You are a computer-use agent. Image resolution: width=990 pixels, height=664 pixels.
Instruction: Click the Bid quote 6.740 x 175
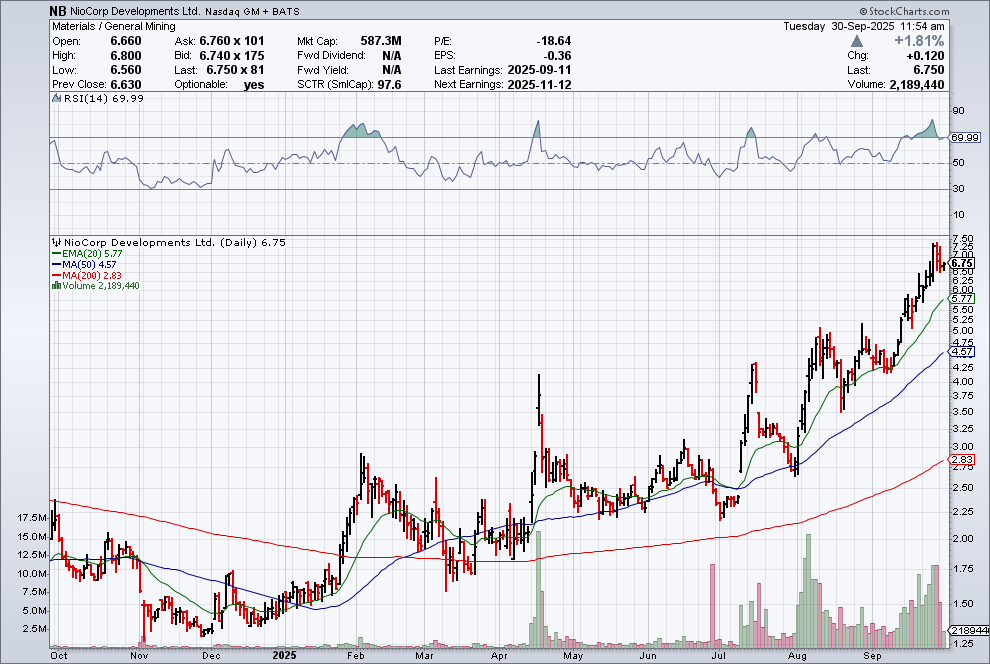click(232, 56)
